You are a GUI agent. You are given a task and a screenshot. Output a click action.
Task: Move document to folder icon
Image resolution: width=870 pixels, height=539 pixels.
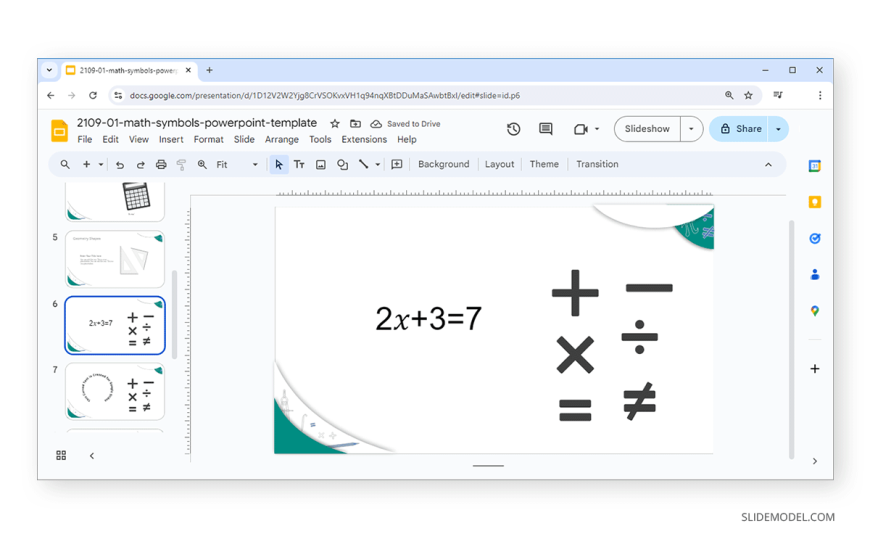tap(355, 124)
